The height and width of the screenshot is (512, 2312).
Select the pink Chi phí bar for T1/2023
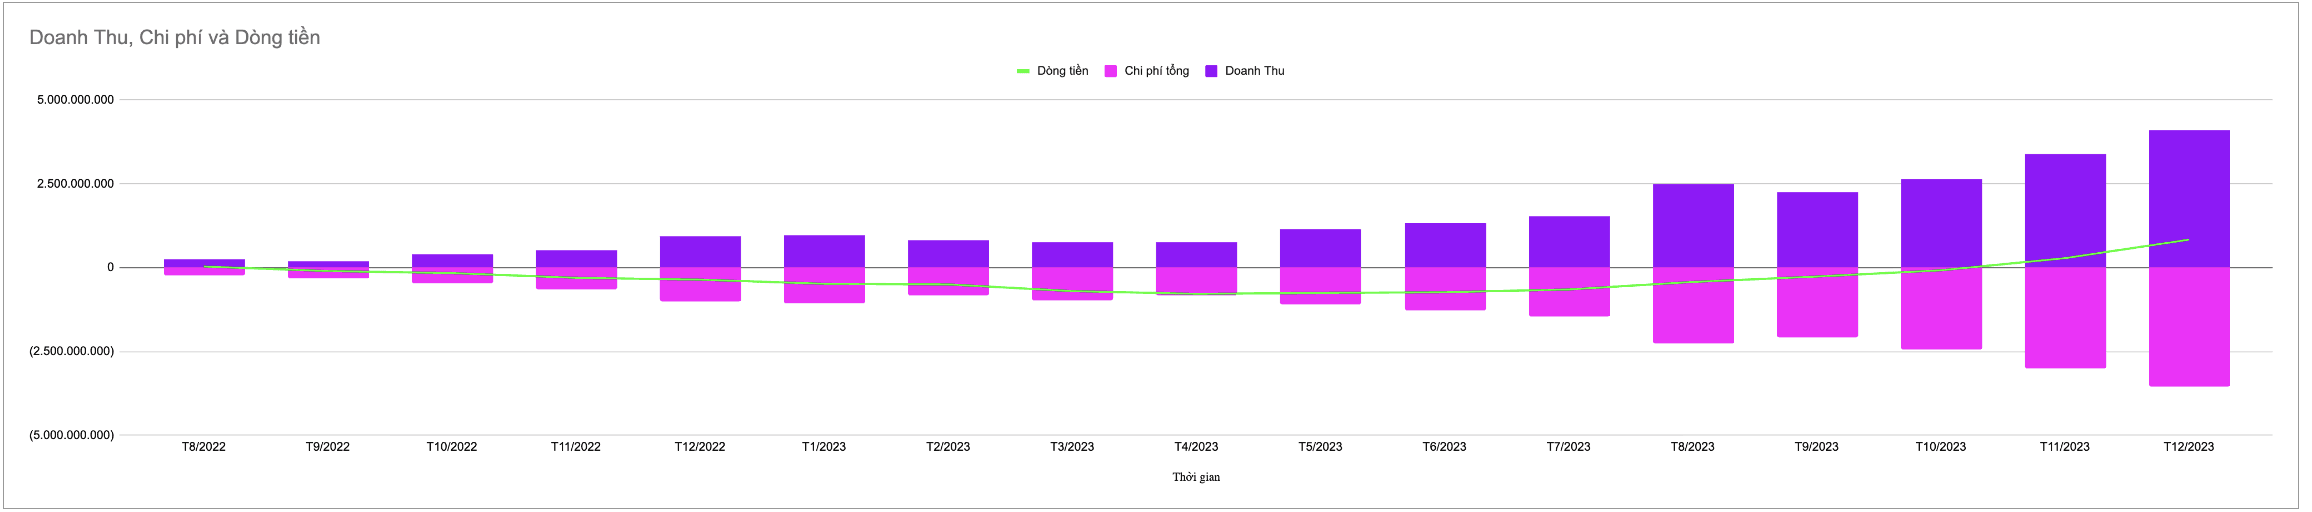[x=824, y=285]
